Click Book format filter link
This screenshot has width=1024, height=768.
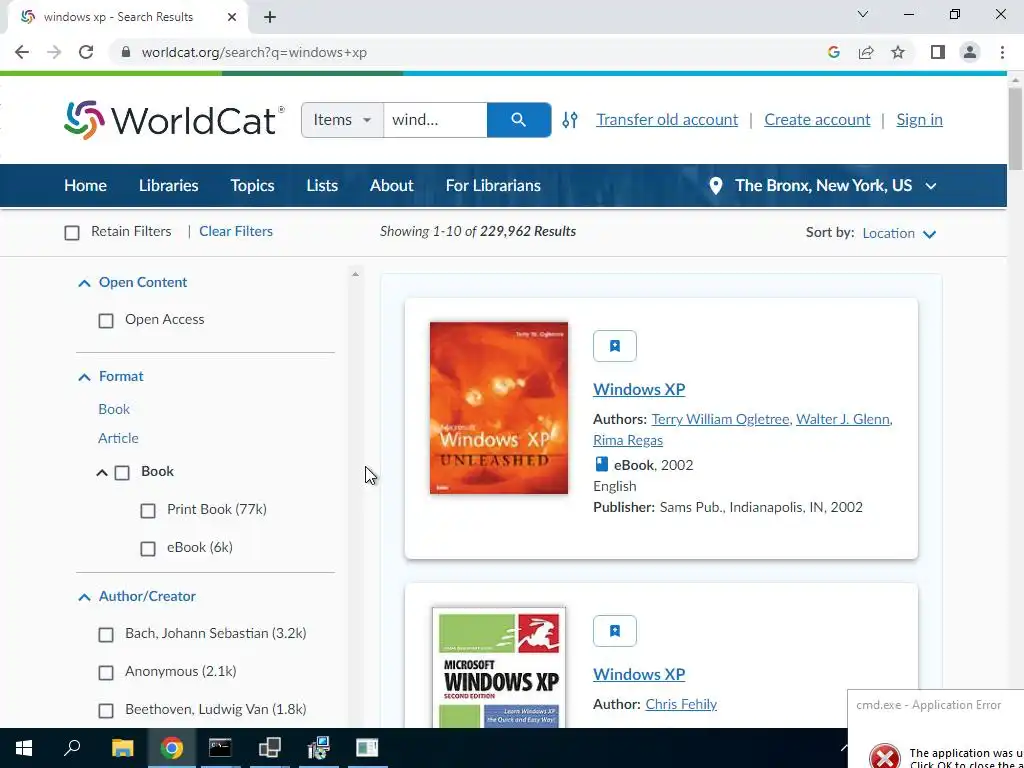pyautogui.click(x=114, y=409)
